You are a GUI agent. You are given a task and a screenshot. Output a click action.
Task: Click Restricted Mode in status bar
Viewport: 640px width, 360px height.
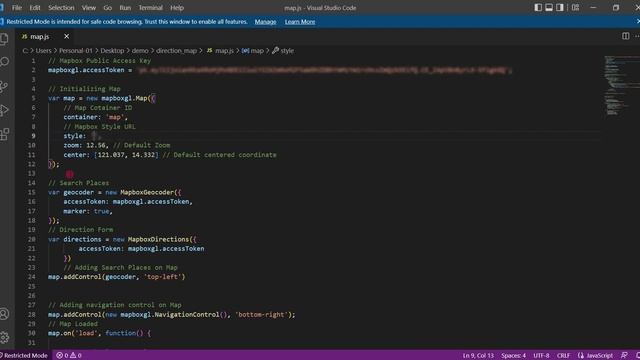(24, 356)
